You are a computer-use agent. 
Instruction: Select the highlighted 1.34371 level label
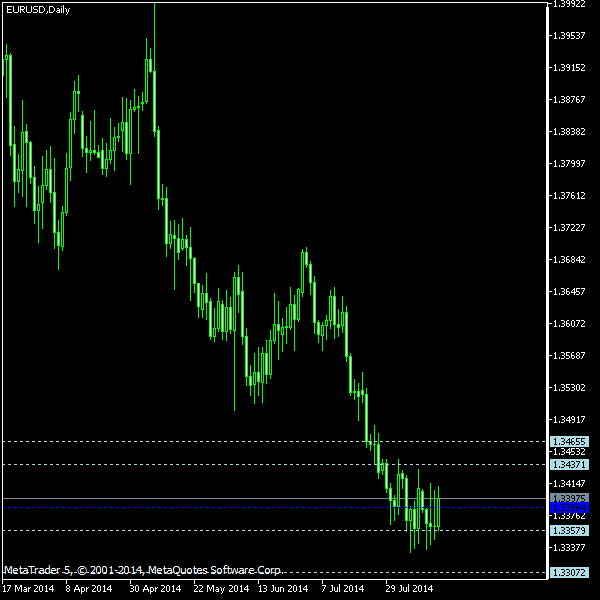click(x=569, y=465)
